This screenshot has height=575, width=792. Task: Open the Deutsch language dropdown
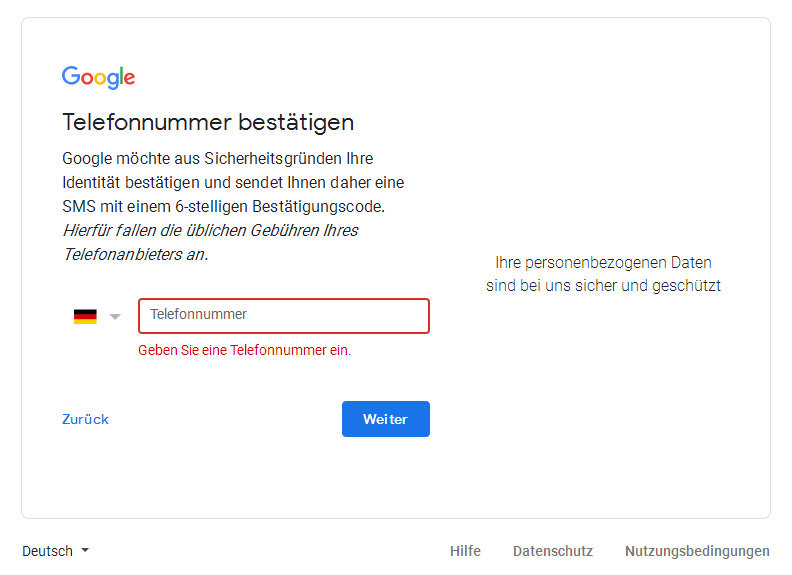pyautogui.click(x=56, y=551)
